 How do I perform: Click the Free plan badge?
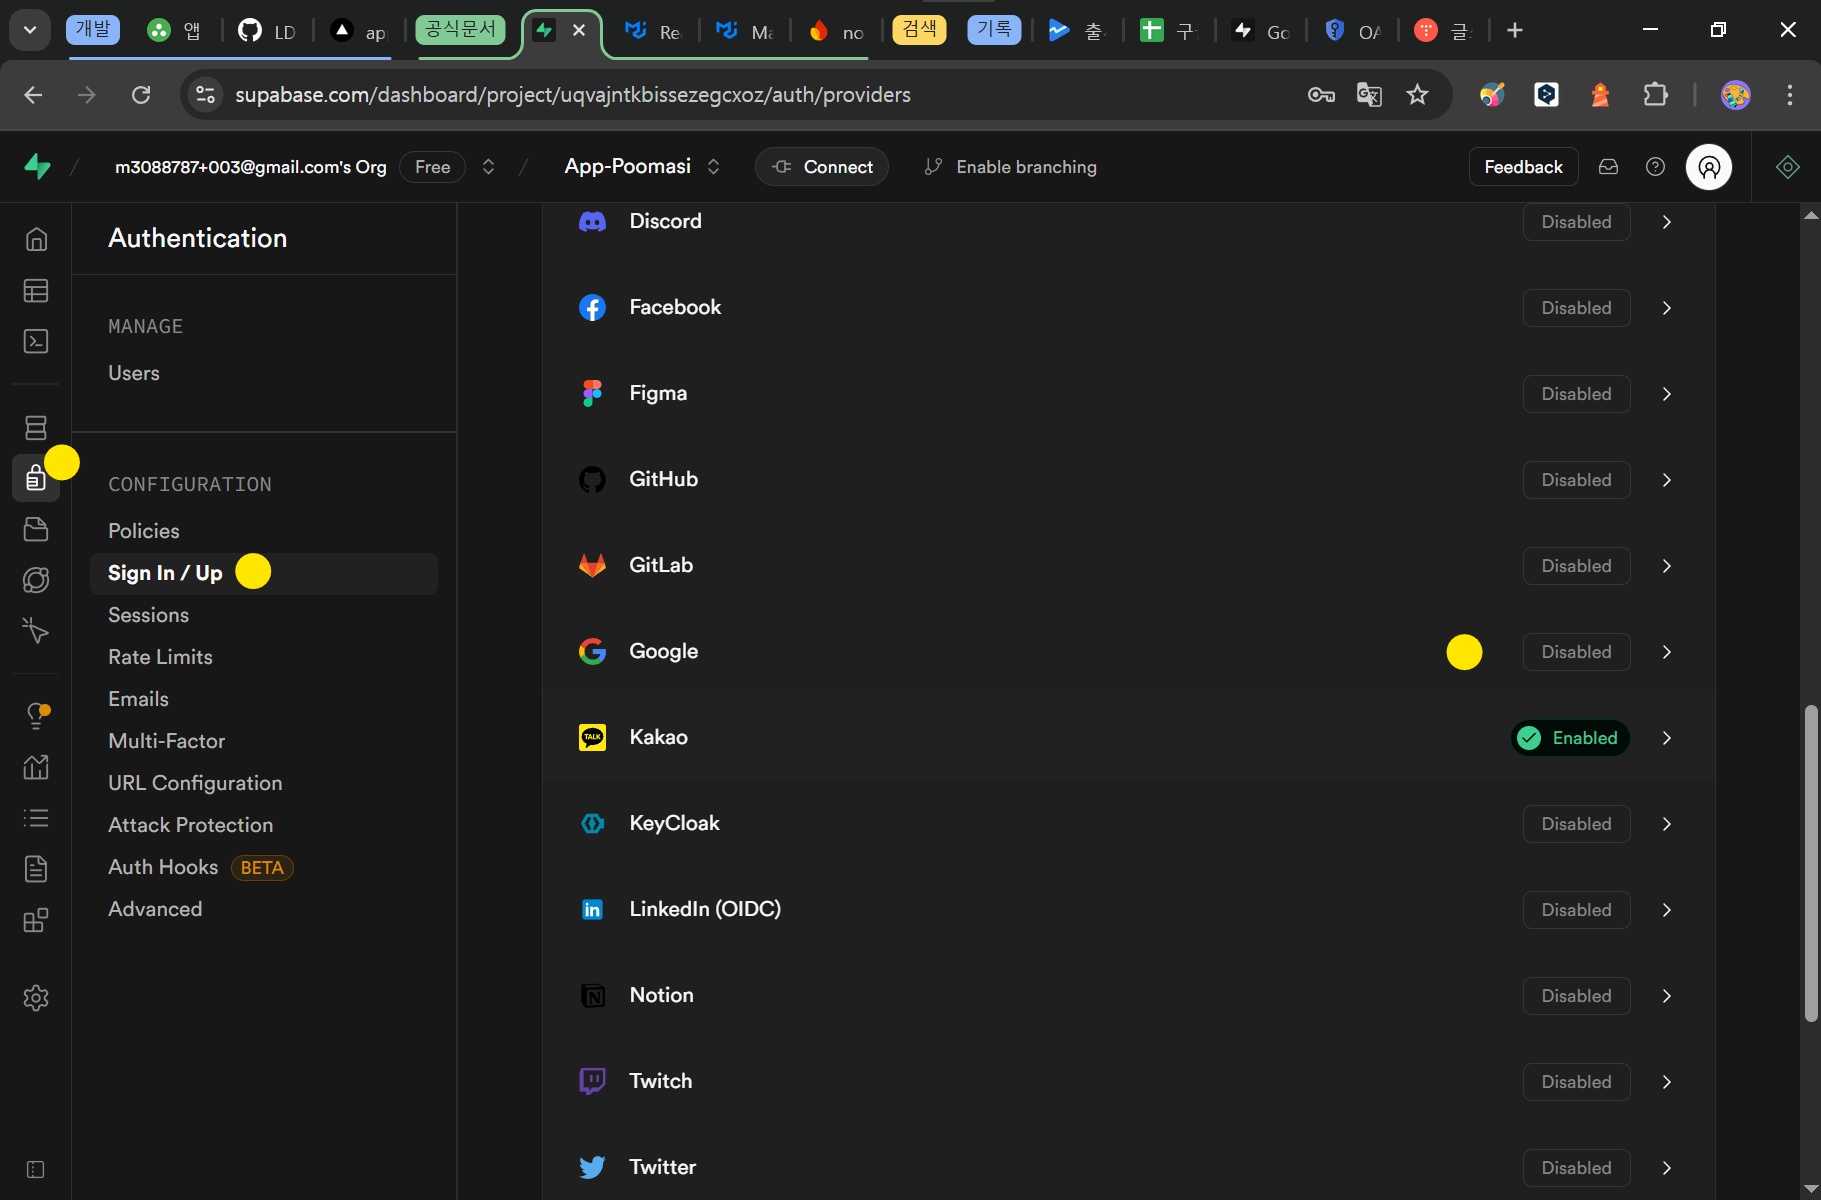433,167
